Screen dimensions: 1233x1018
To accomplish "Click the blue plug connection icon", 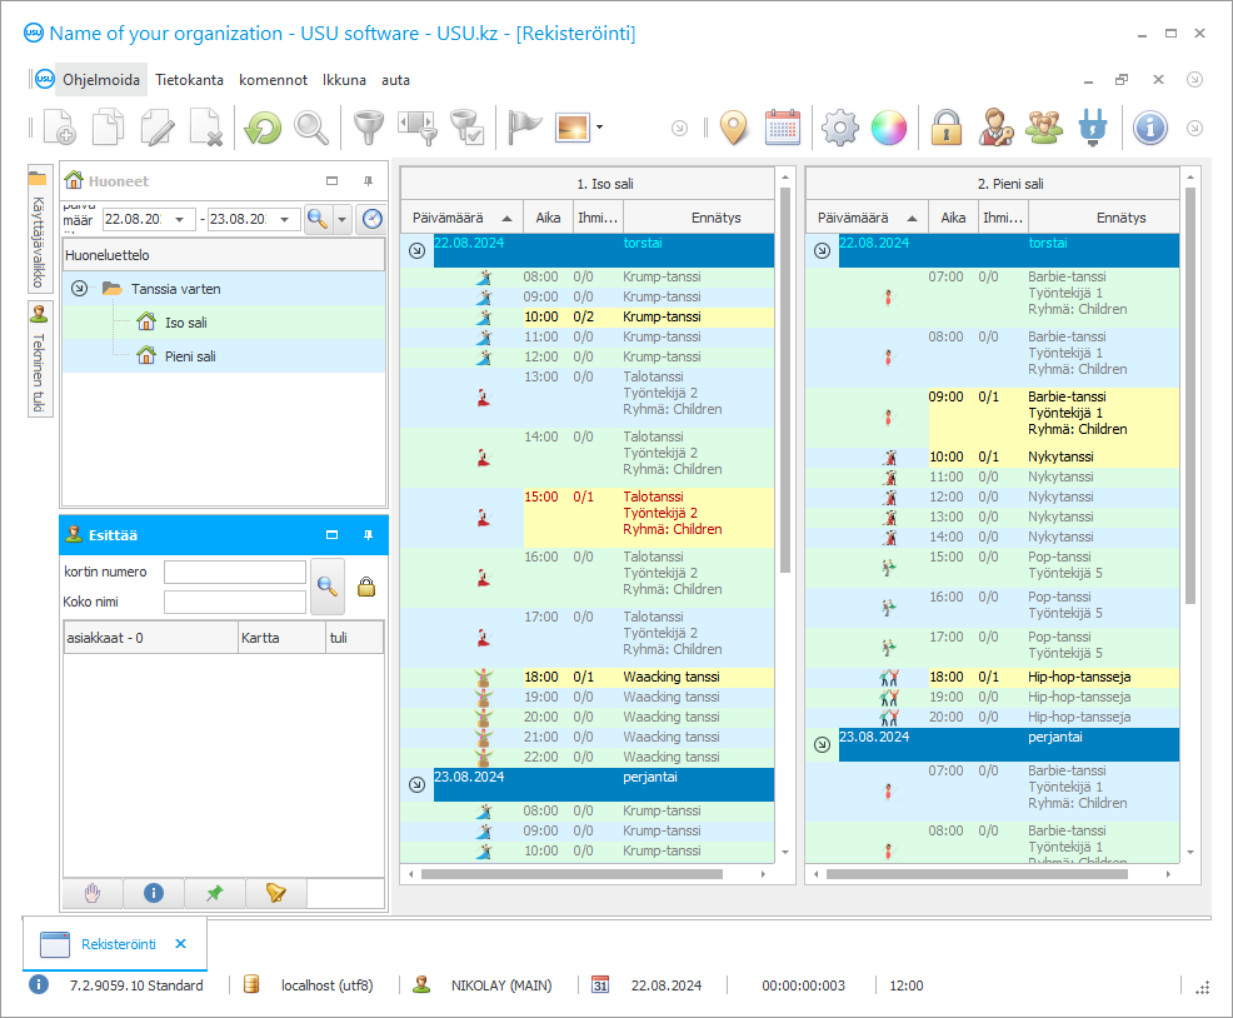I will [x=1093, y=128].
